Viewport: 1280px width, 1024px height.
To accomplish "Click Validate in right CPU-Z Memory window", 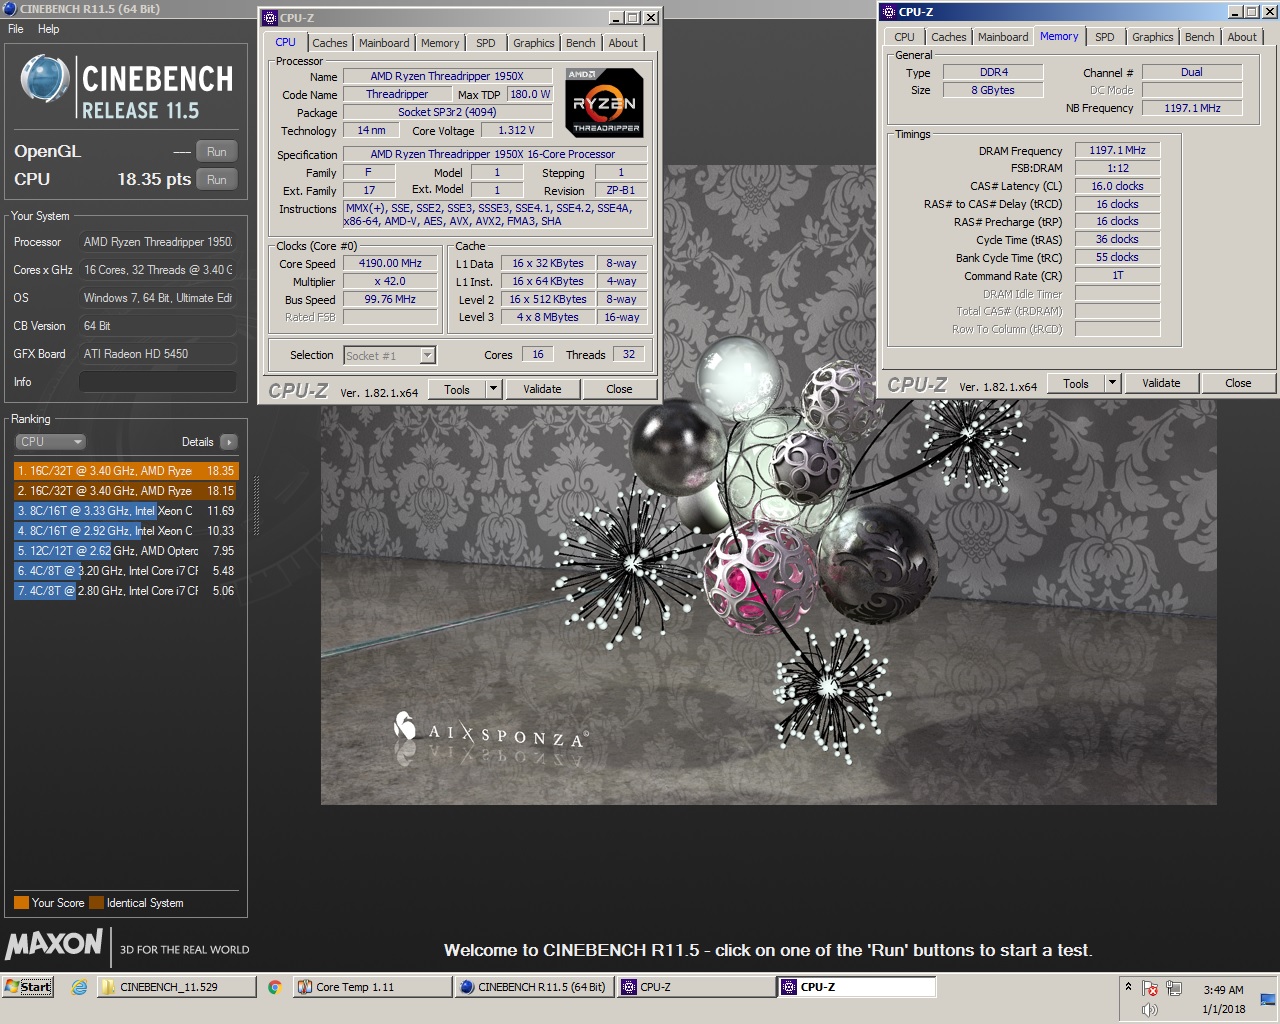I will click(1161, 384).
